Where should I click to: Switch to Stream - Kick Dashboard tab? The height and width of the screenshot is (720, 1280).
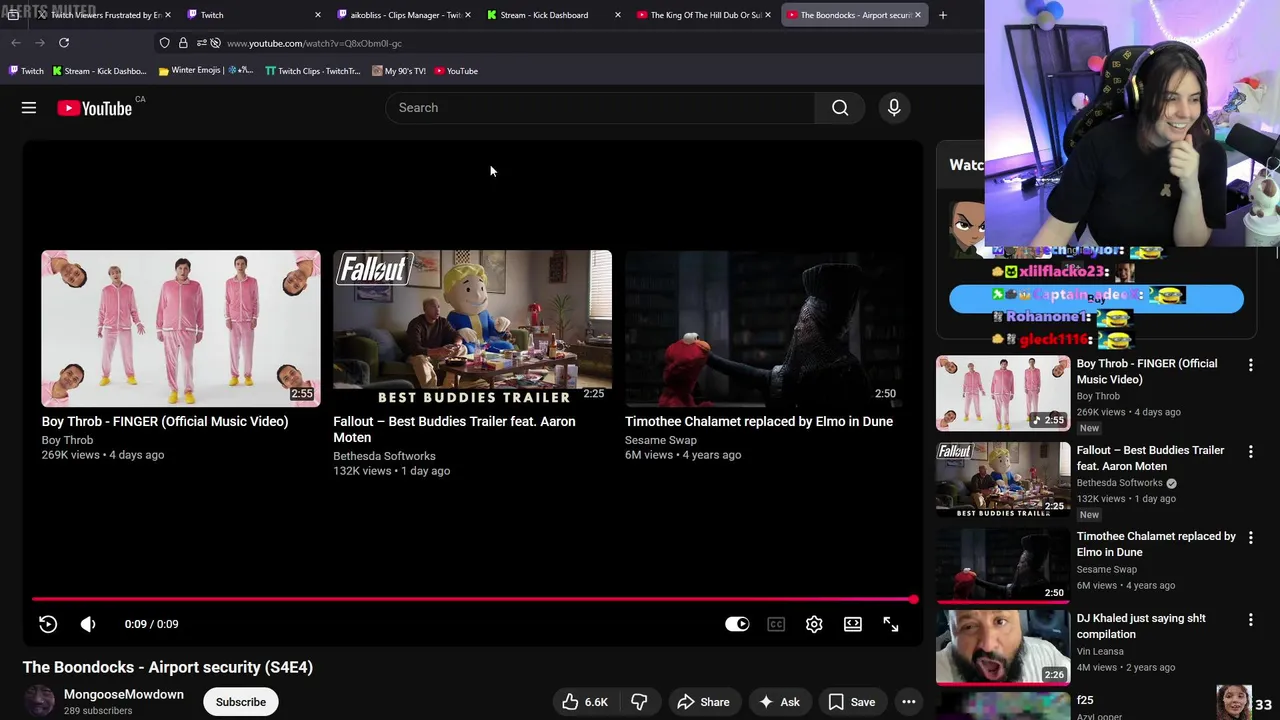(554, 15)
